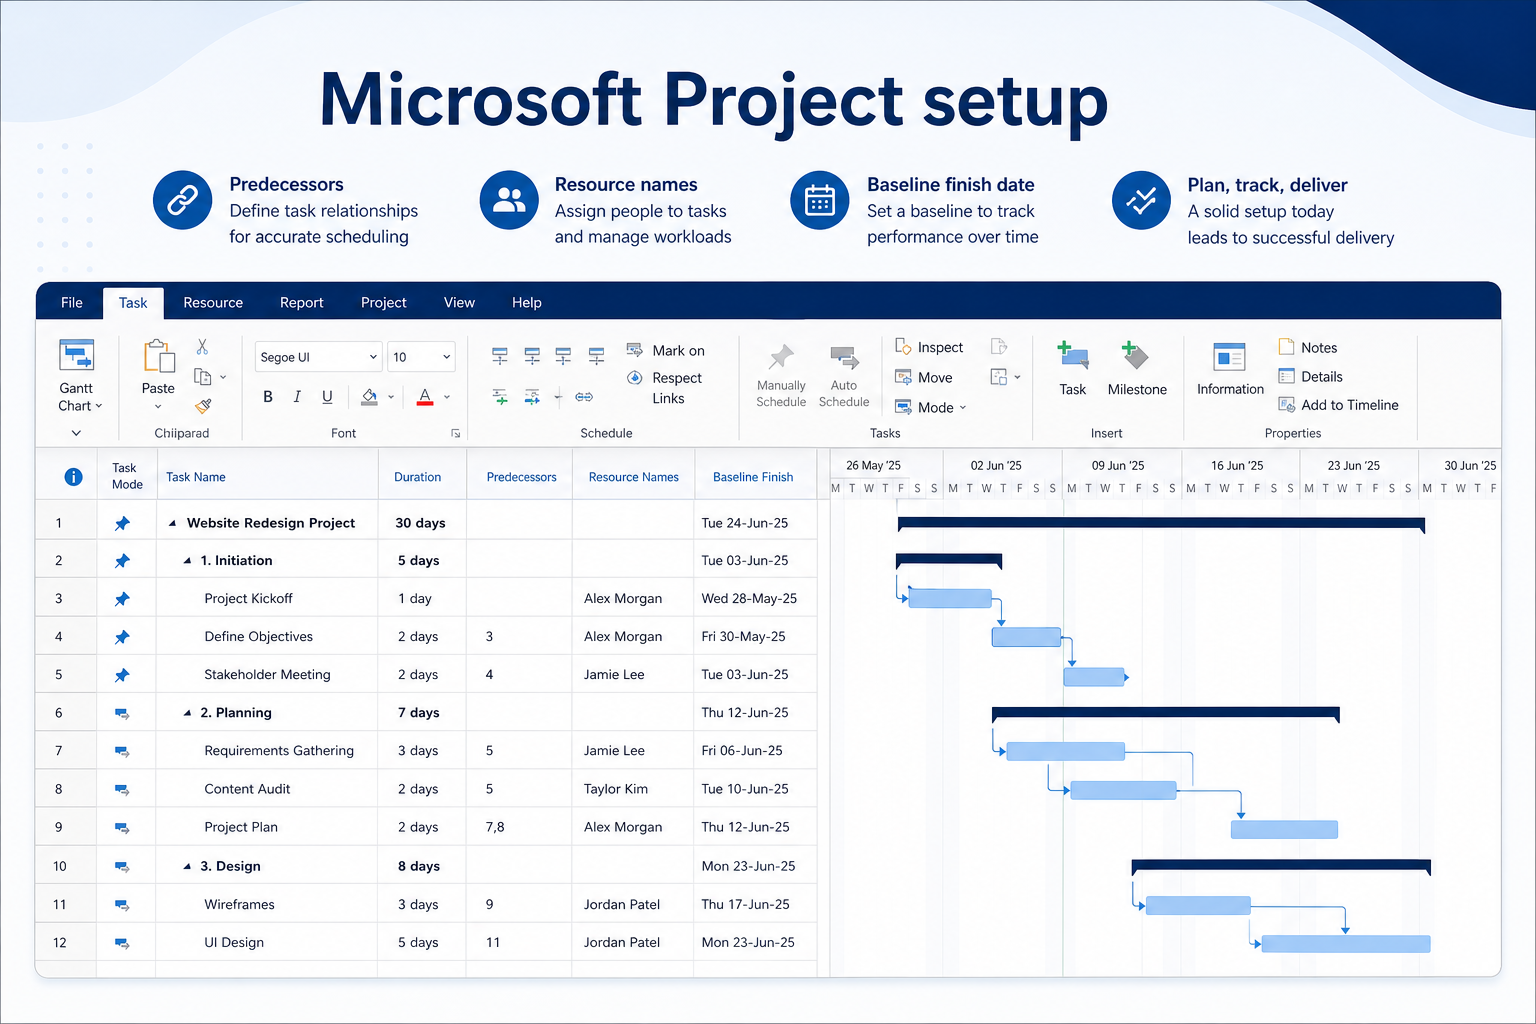The image size is (1536, 1024).
Task: Open the Gantt Chart view button
Action: [76, 375]
